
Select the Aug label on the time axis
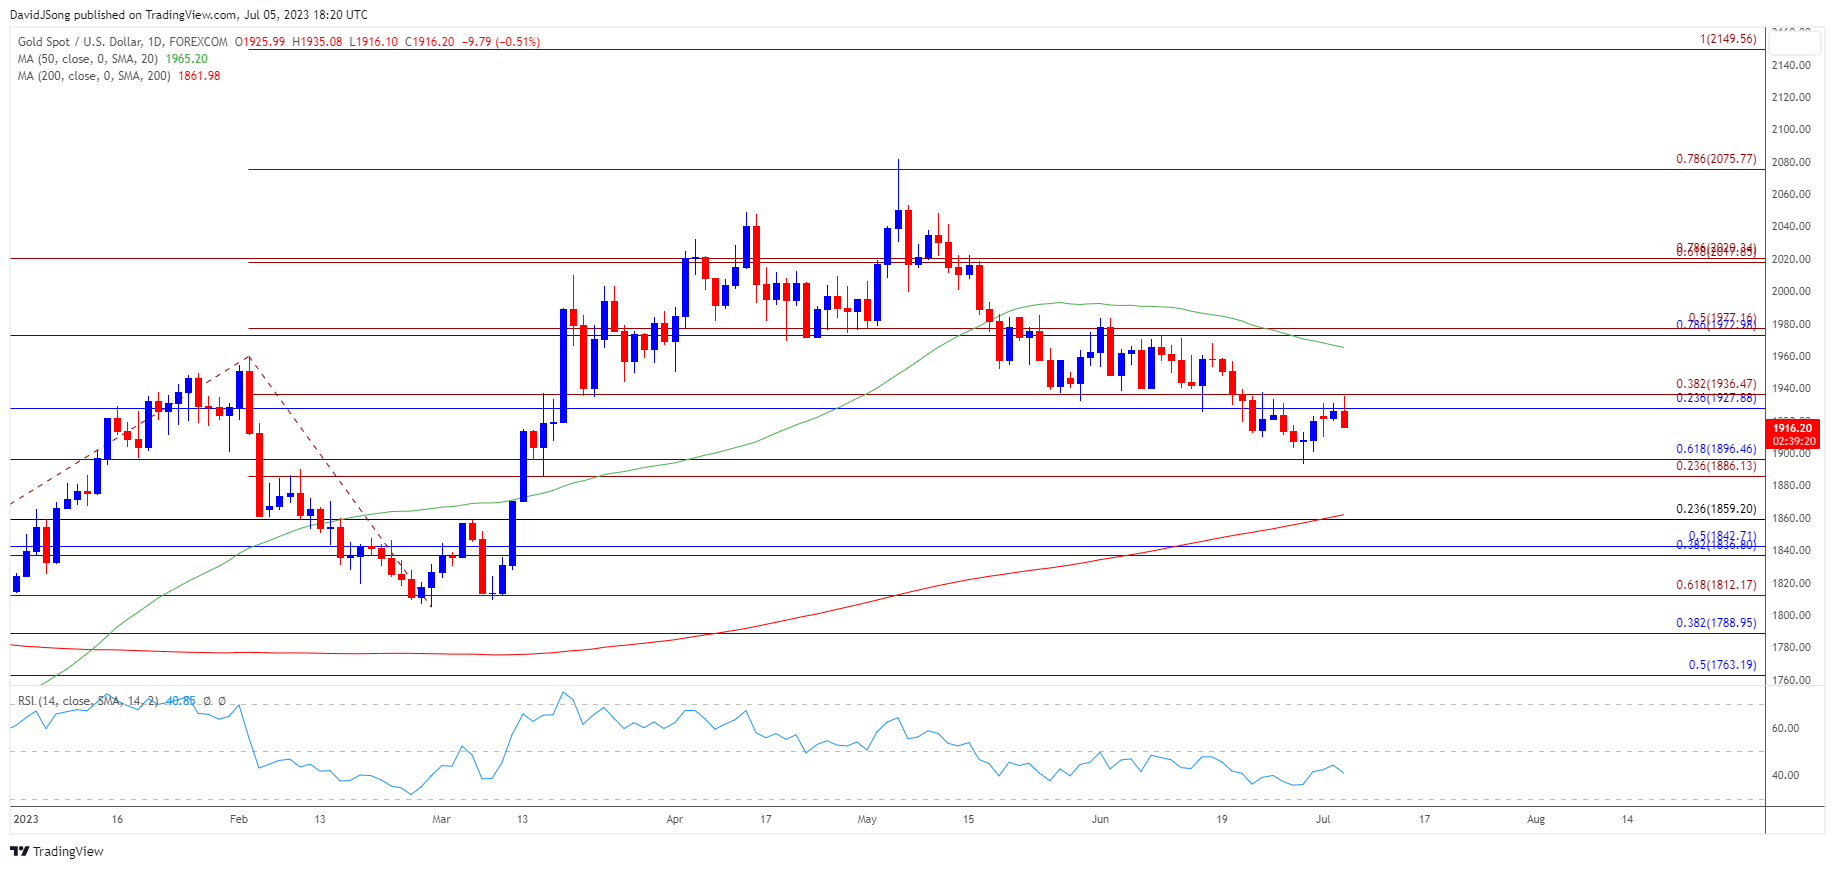[1536, 819]
